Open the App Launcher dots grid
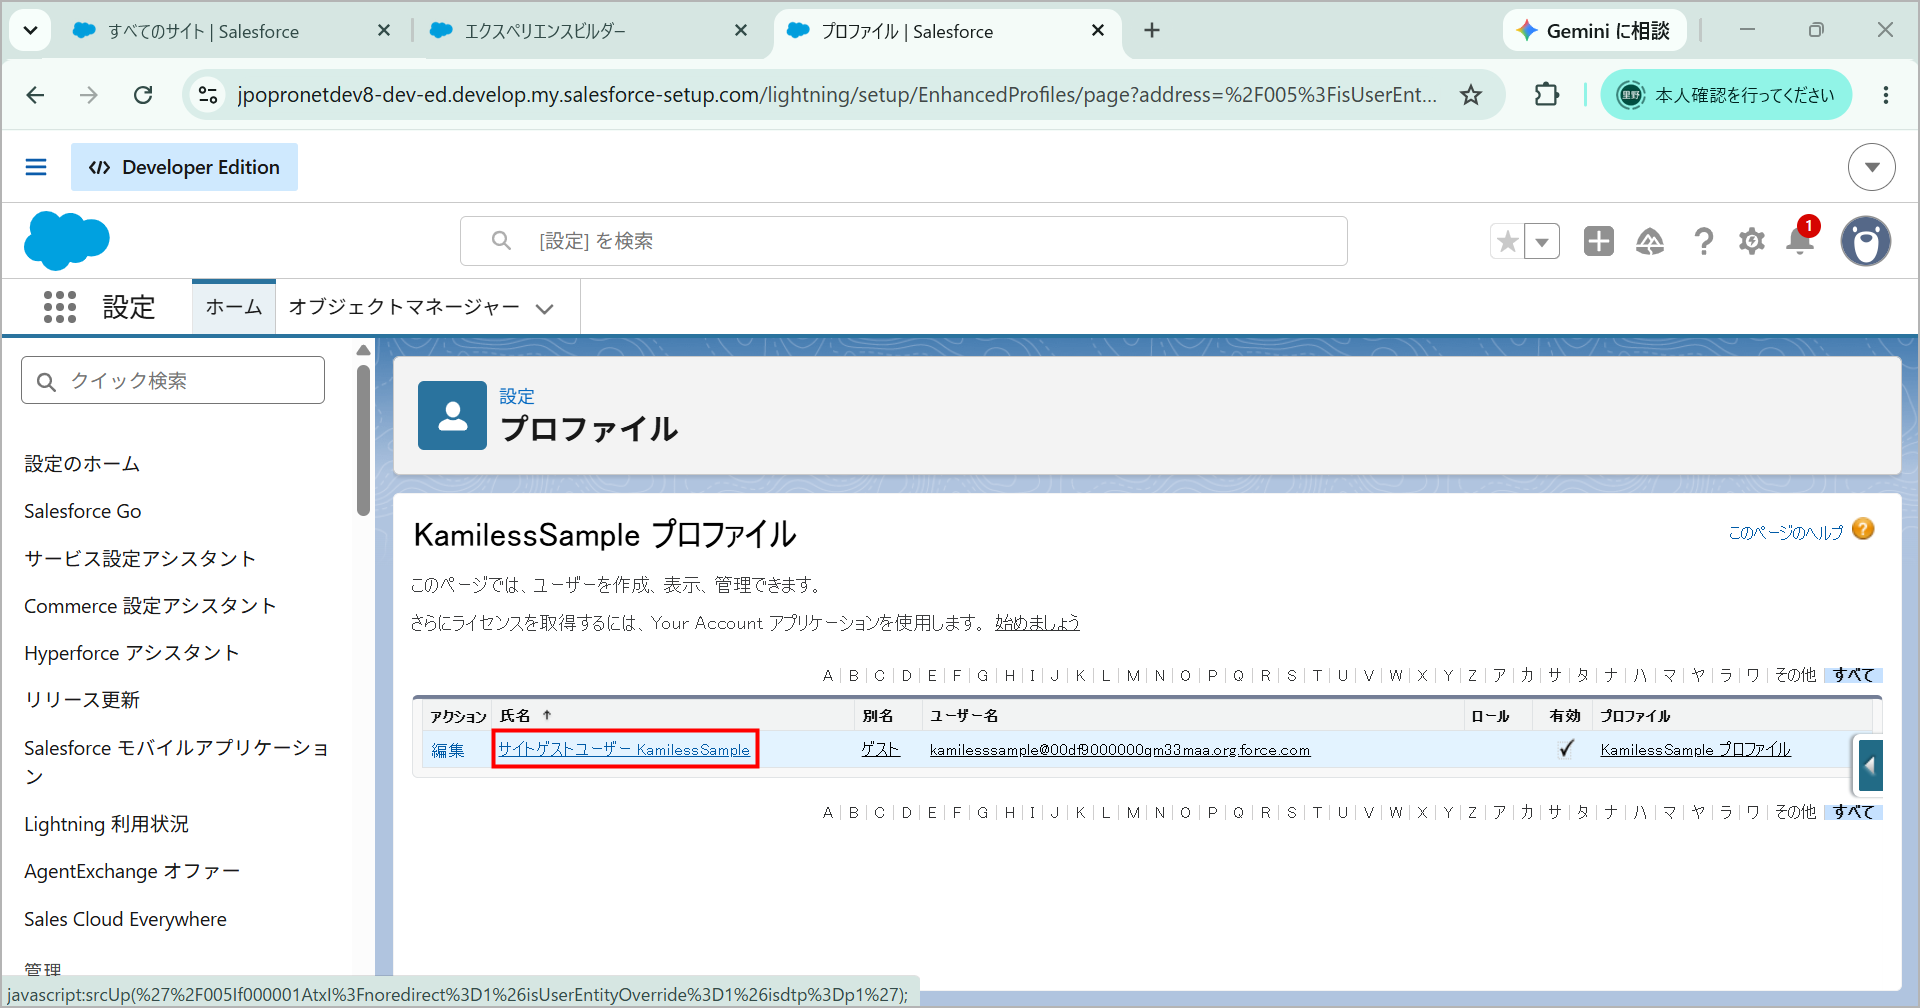The image size is (1920, 1008). click(60, 307)
